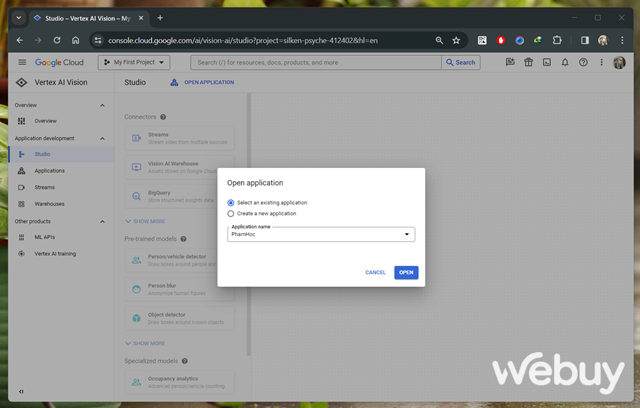Choose Select an existing application radio
This screenshot has height=408, width=640.
pyautogui.click(x=231, y=203)
